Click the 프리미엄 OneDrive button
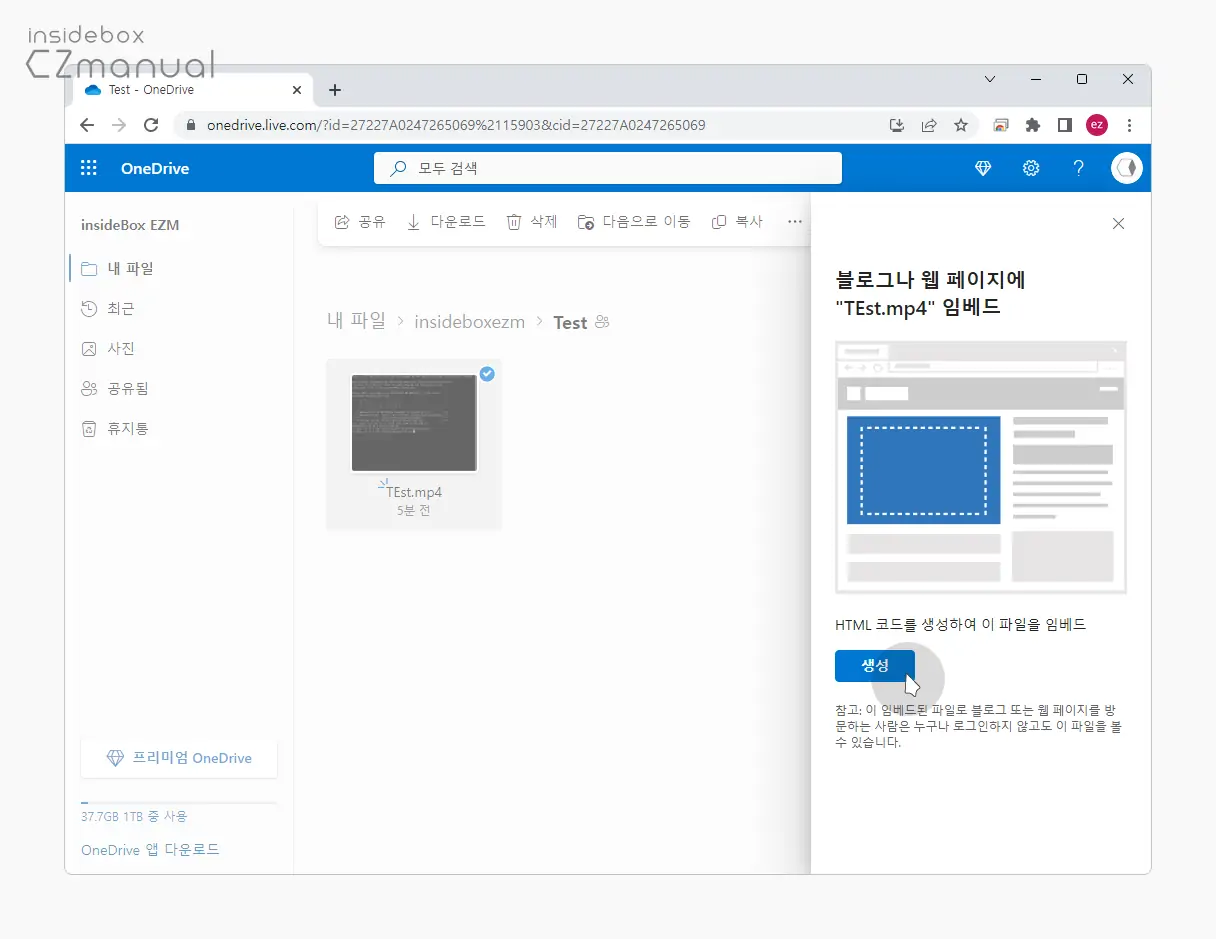Screen dimensions: 1216x939 (x=179, y=758)
